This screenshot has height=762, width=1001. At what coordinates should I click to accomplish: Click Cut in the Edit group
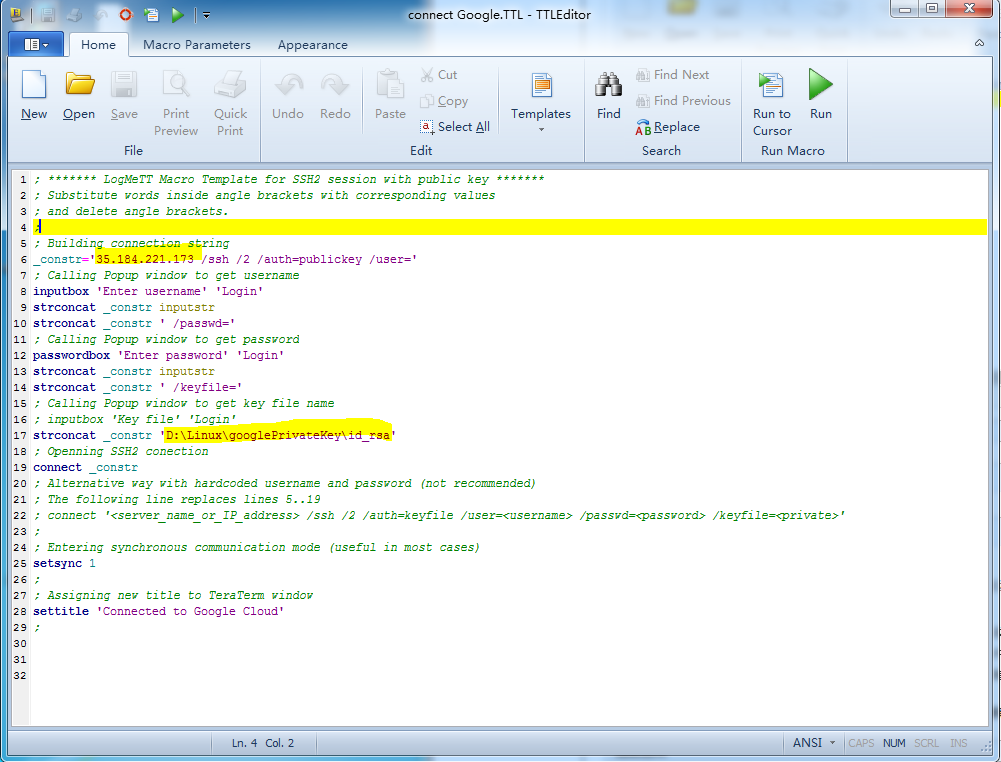coord(439,75)
